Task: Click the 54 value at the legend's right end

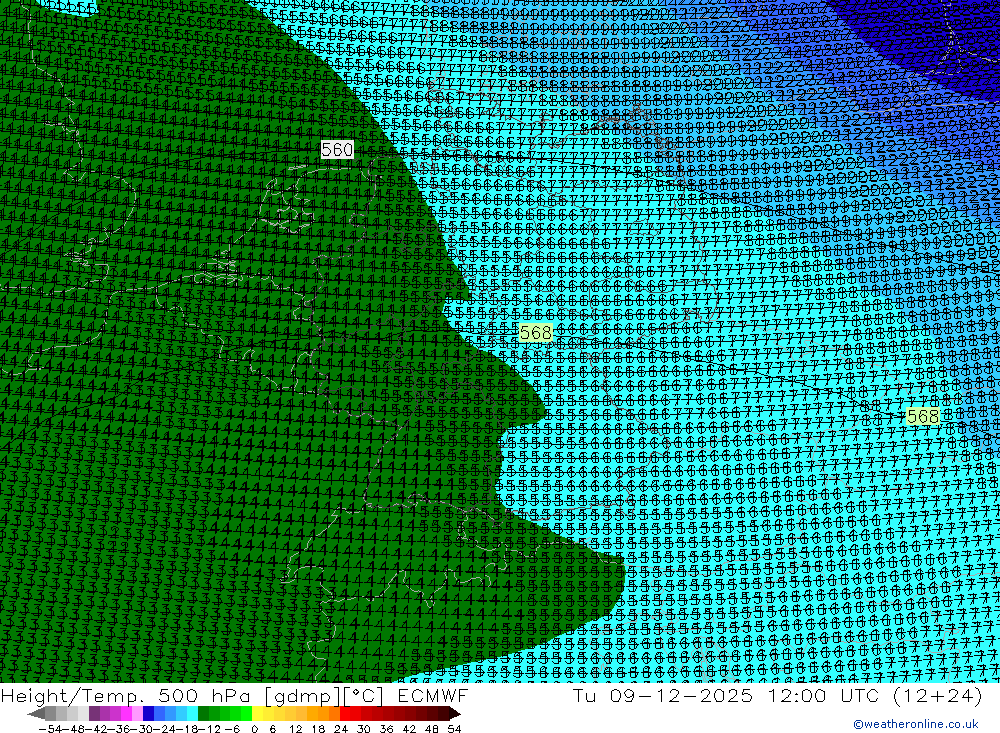Action: click(x=454, y=729)
